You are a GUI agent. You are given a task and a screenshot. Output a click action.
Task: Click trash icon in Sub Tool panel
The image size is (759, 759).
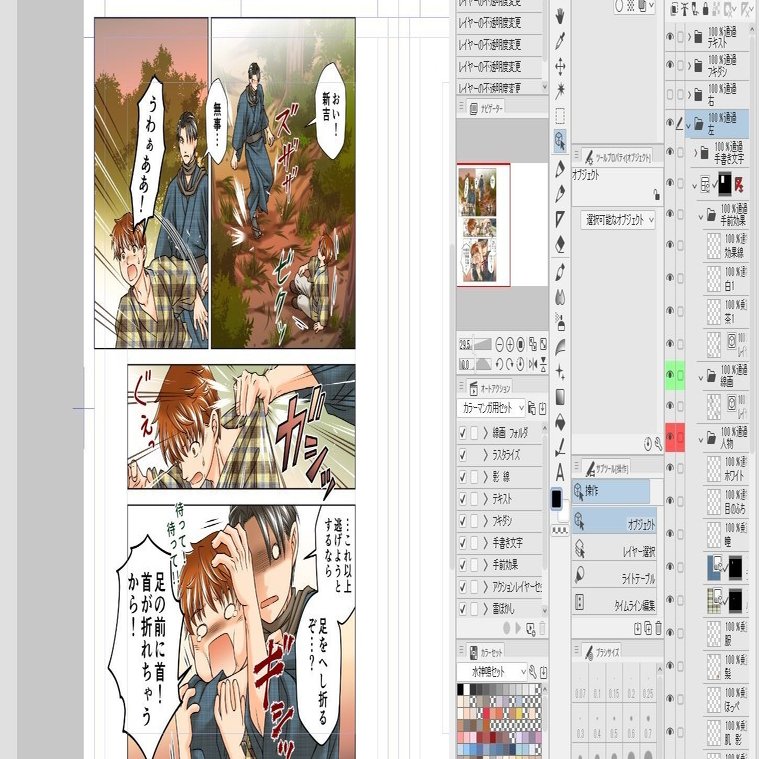pyautogui.click(x=658, y=628)
